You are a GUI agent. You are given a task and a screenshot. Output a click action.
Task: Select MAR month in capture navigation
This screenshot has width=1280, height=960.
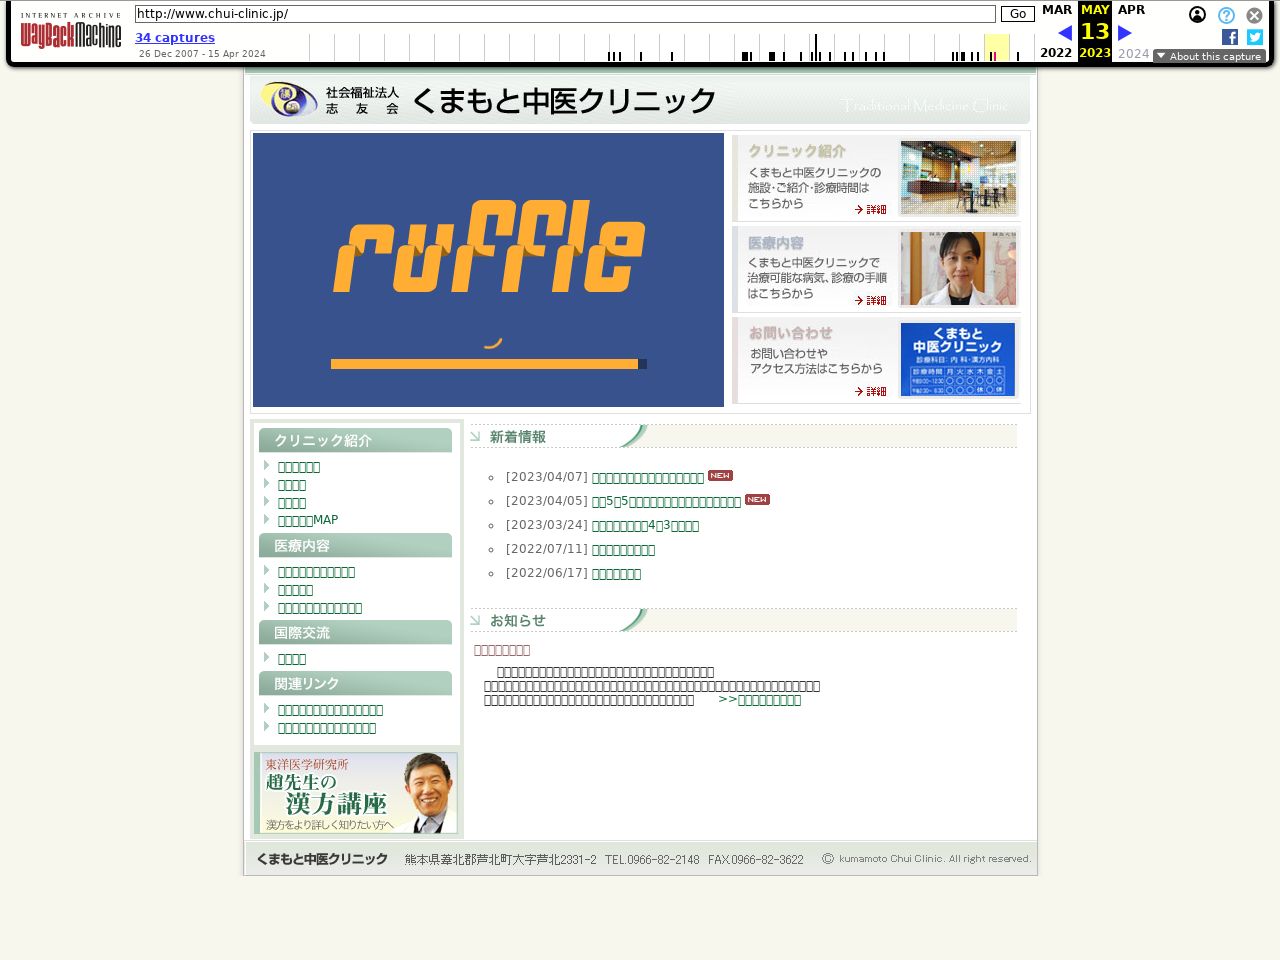[x=1057, y=10]
